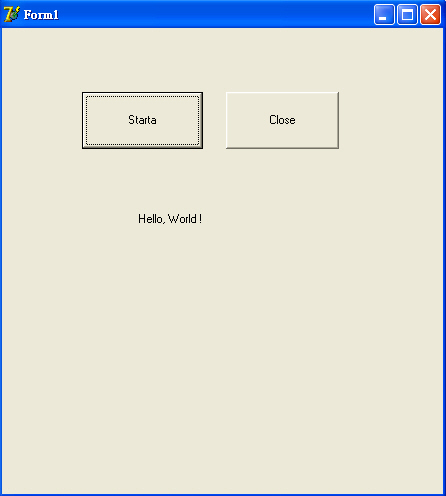Open the Delphi system menu icon
Viewport: 446px width, 496px height.
(12, 14)
